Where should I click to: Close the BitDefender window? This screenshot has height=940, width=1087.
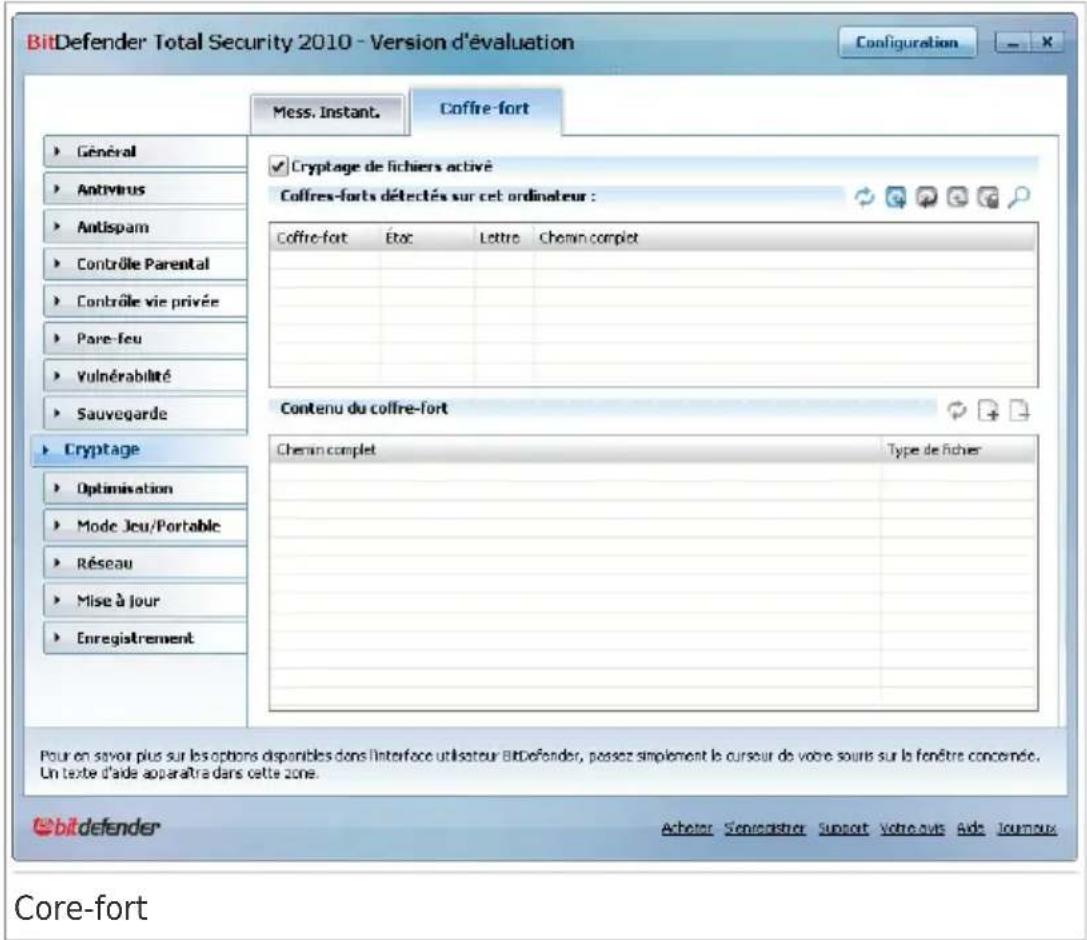point(1047,43)
